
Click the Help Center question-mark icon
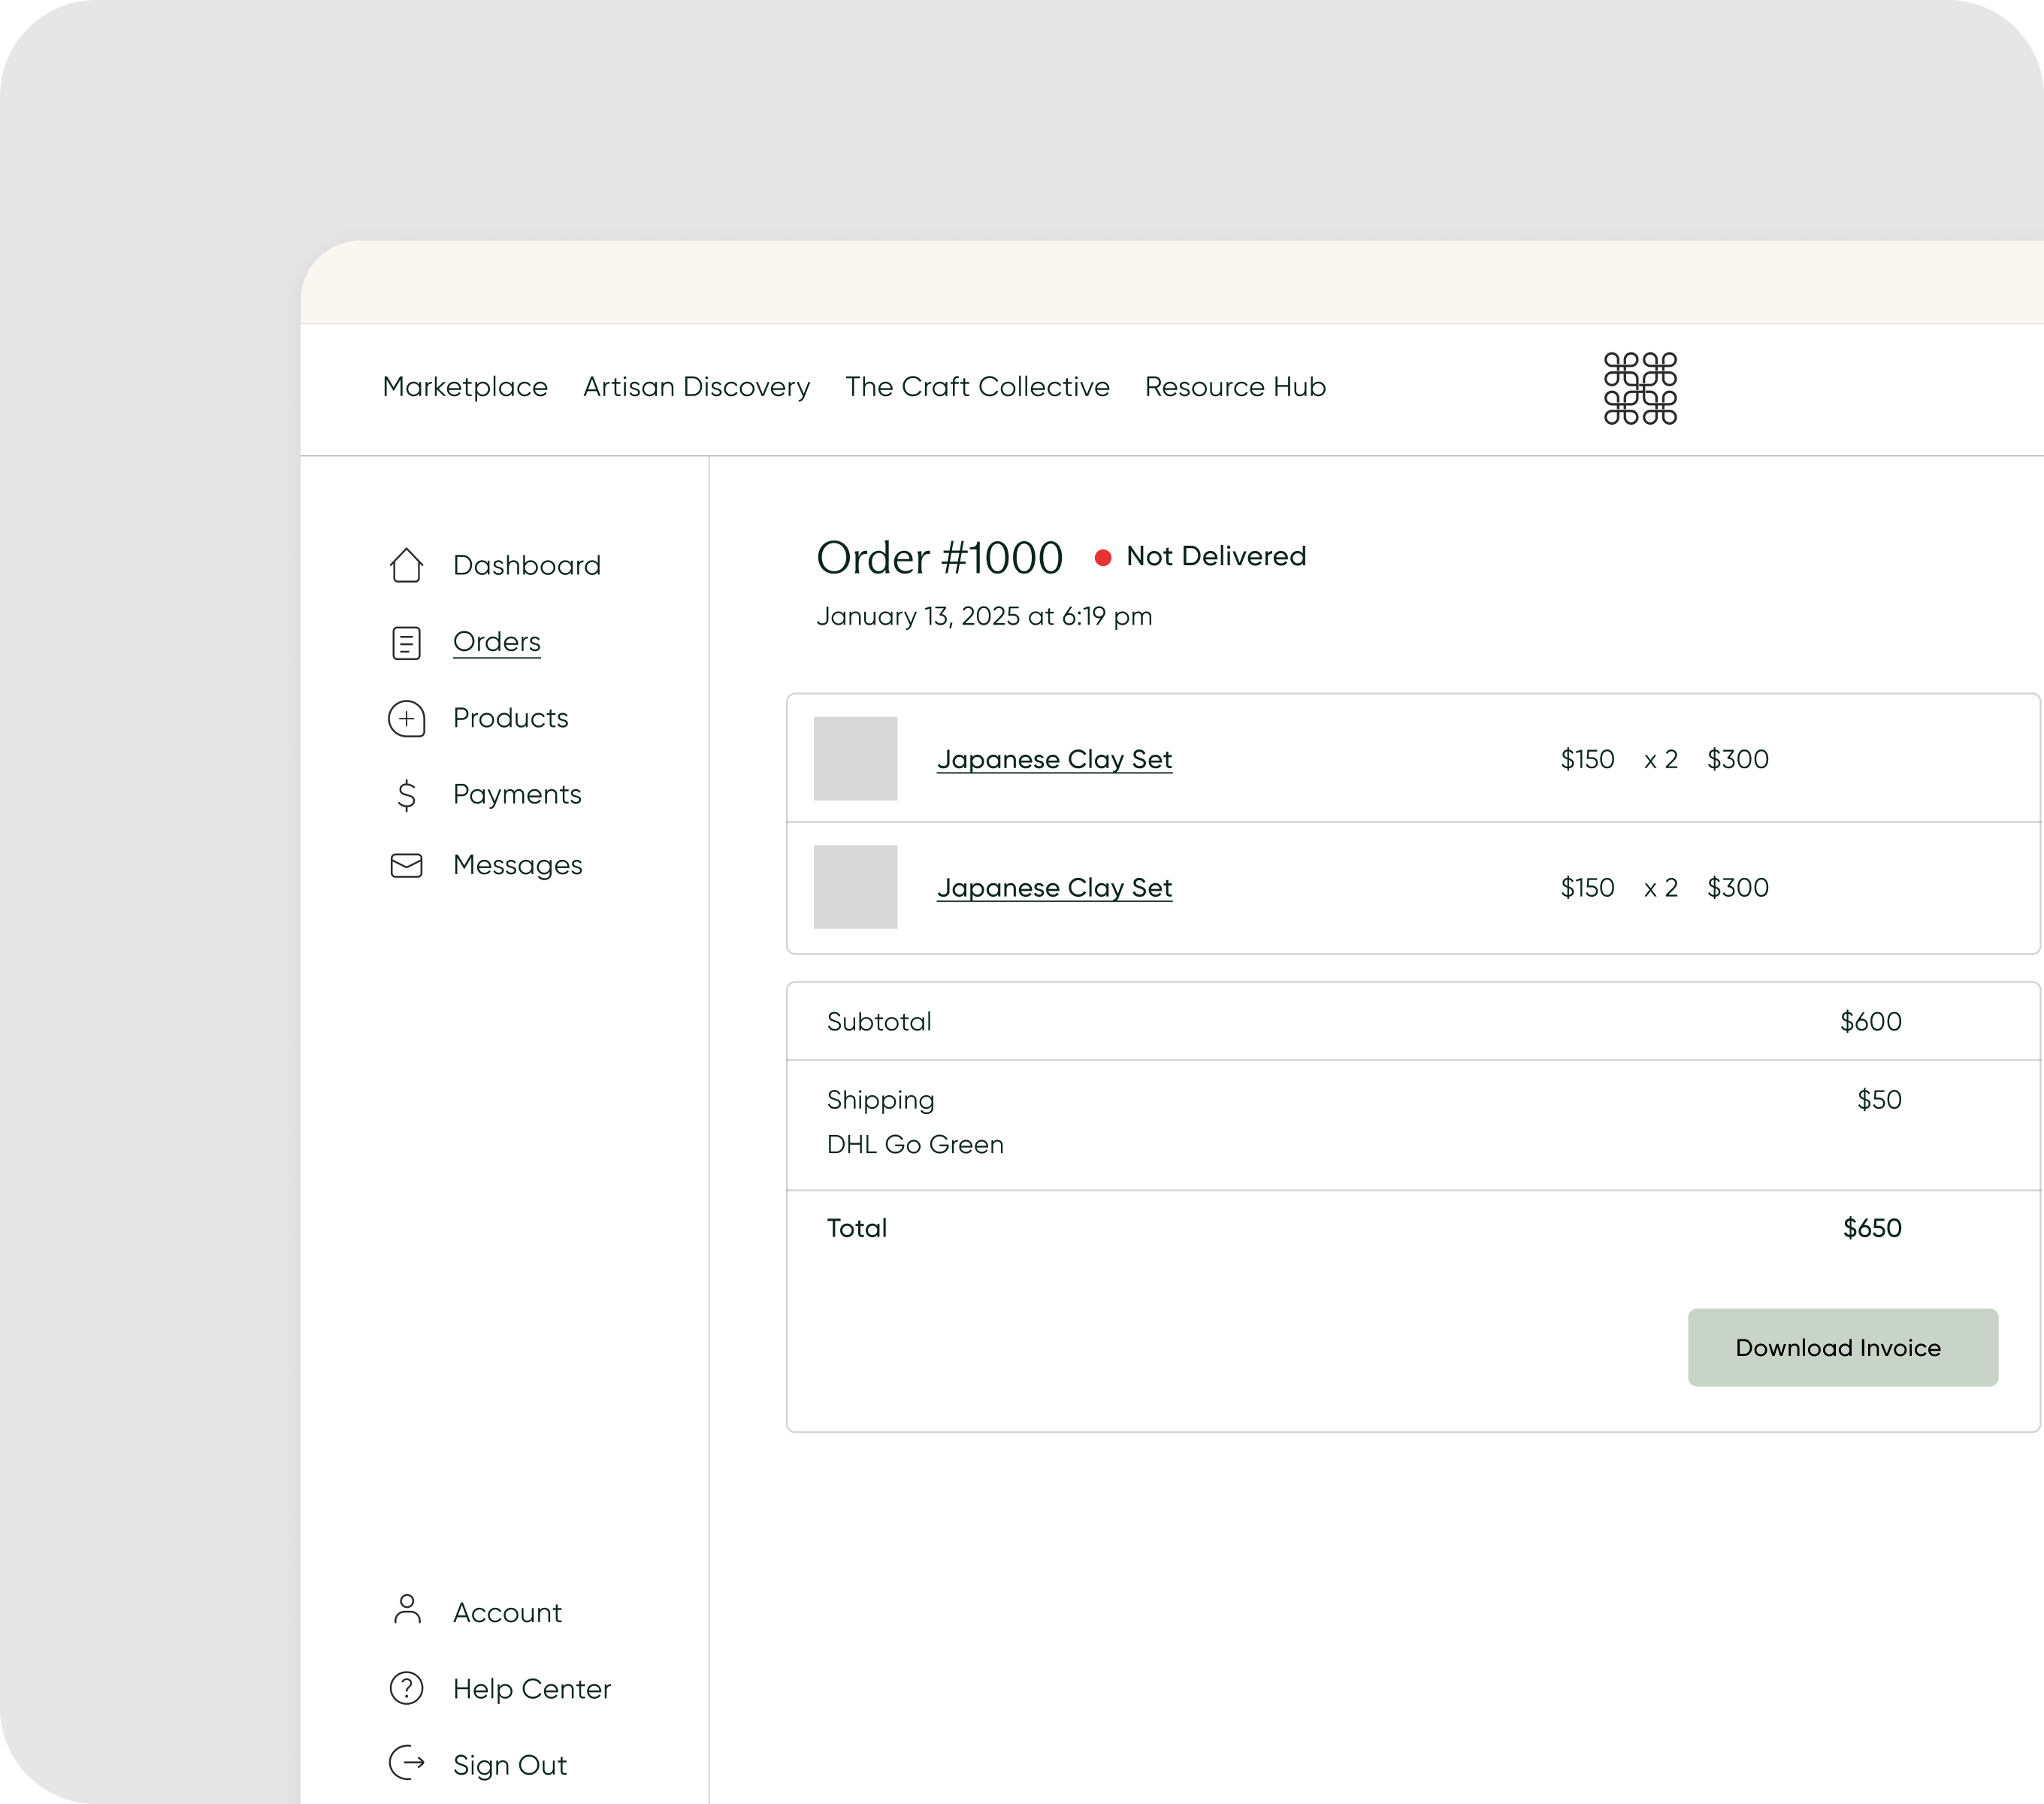tap(406, 1688)
